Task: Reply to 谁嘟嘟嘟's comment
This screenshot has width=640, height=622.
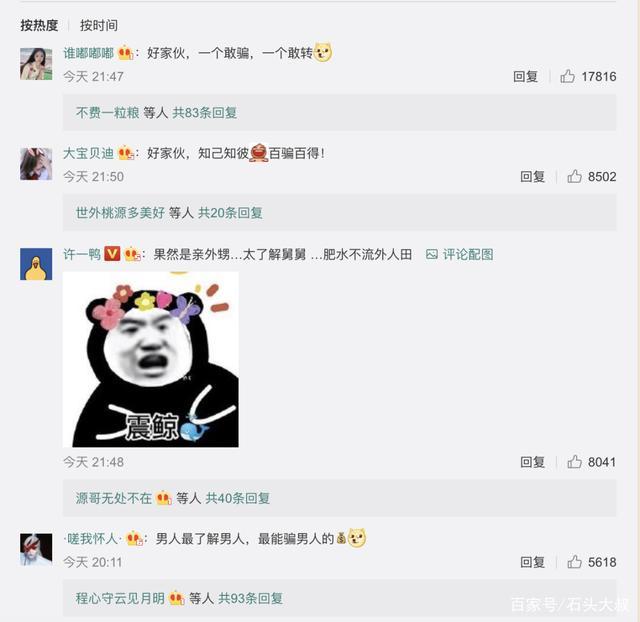Action: 525,76
